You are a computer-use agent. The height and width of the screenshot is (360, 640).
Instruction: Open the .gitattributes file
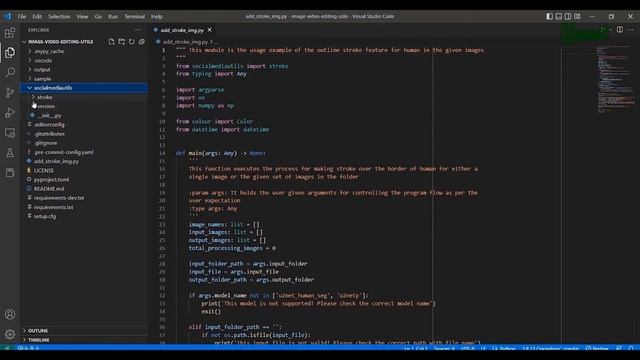84,134
